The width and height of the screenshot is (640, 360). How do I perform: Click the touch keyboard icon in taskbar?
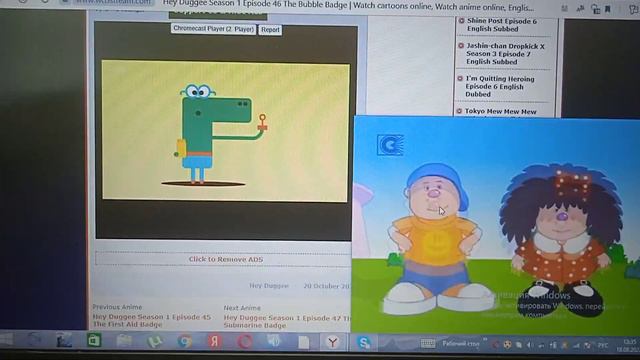[427, 344]
